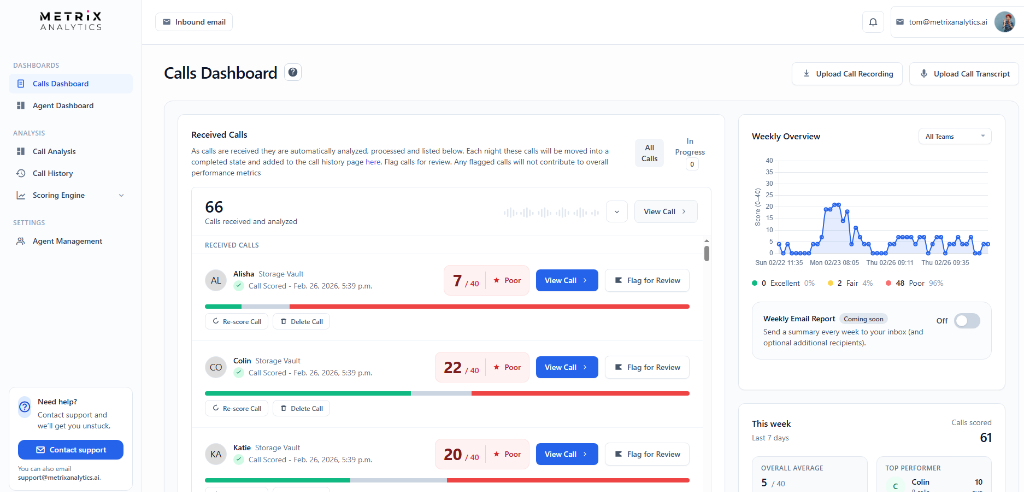Click the user profile avatar photo
The image size is (1024, 492).
[x=1004, y=22]
